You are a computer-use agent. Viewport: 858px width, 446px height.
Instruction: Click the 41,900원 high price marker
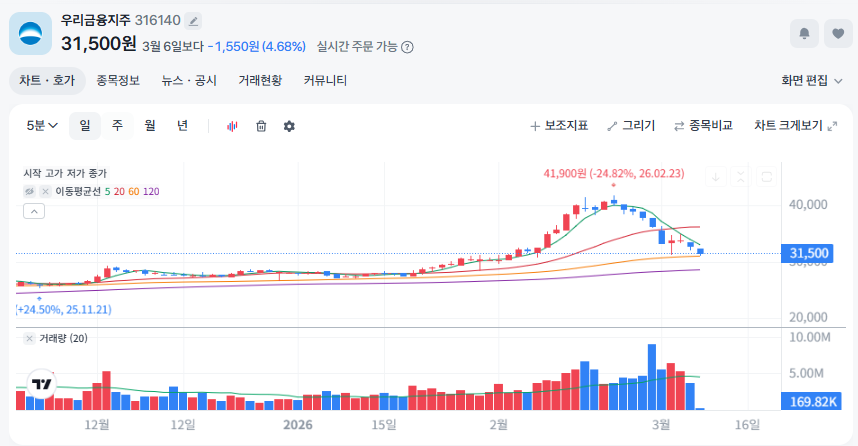click(x=613, y=173)
